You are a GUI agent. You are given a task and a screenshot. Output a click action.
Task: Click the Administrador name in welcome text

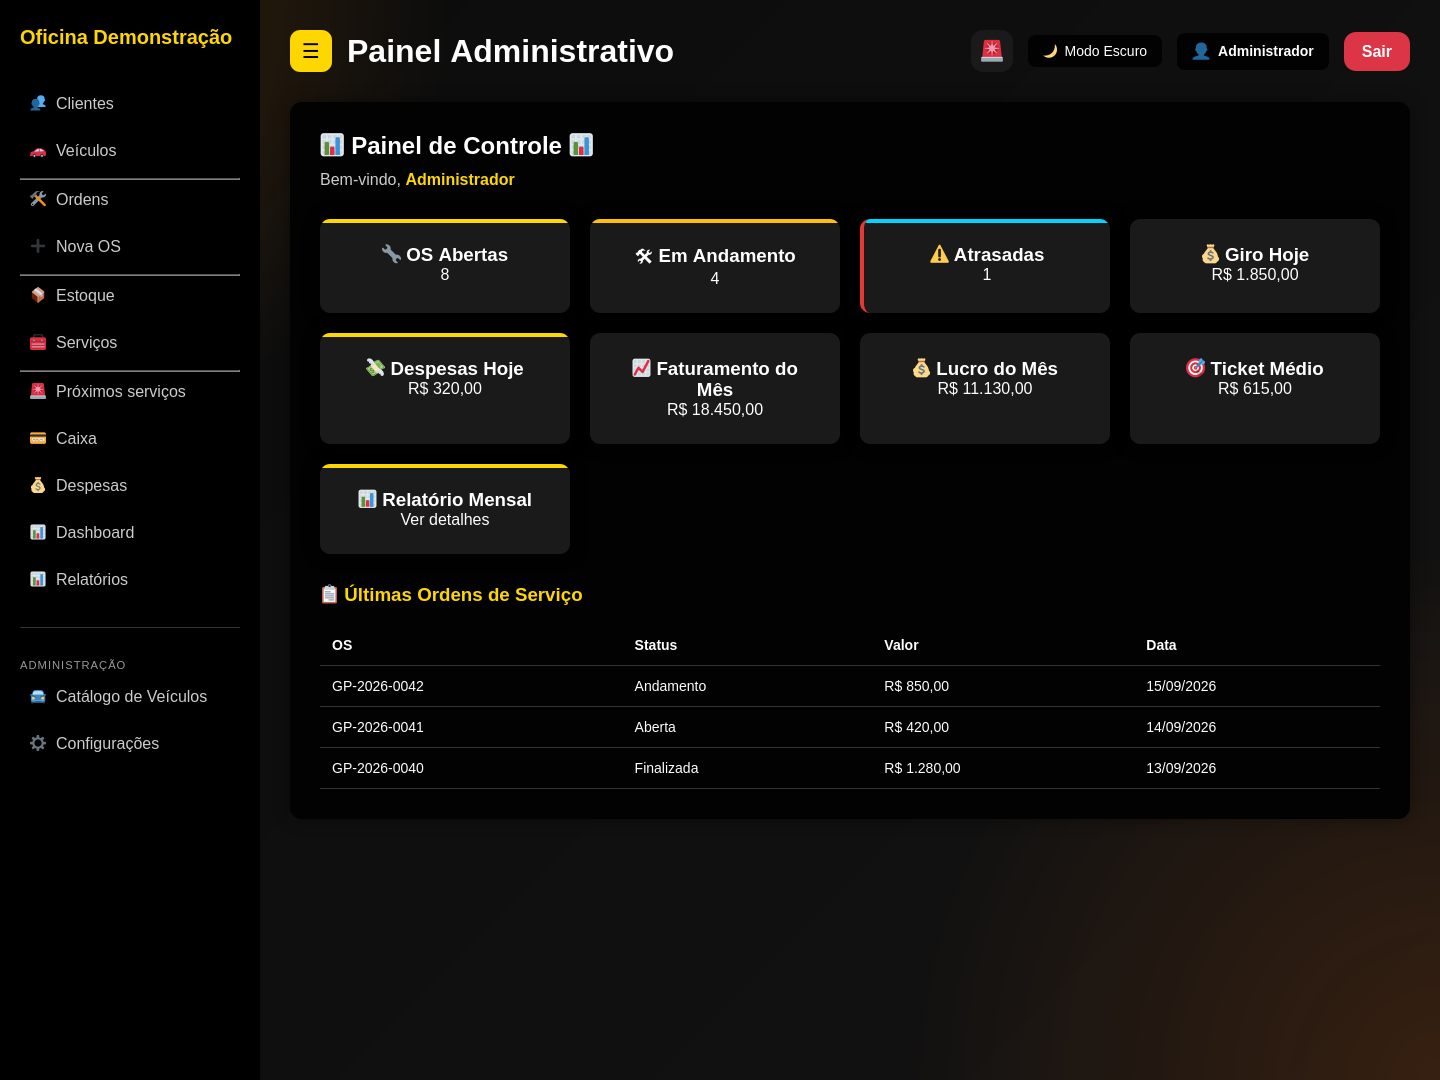(460, 180)
